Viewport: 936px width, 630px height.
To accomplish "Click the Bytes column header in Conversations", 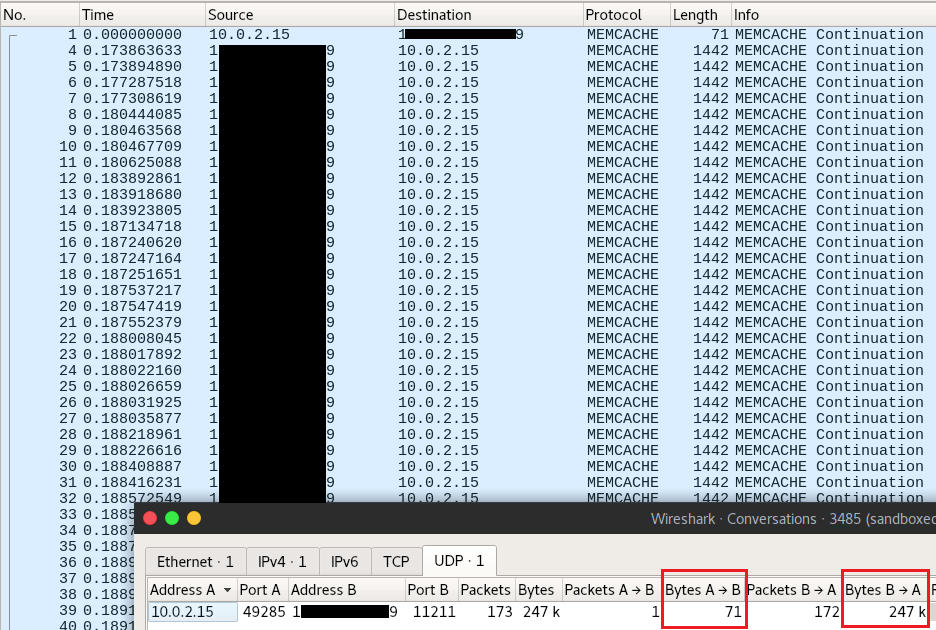I will [x=538, y=590].
